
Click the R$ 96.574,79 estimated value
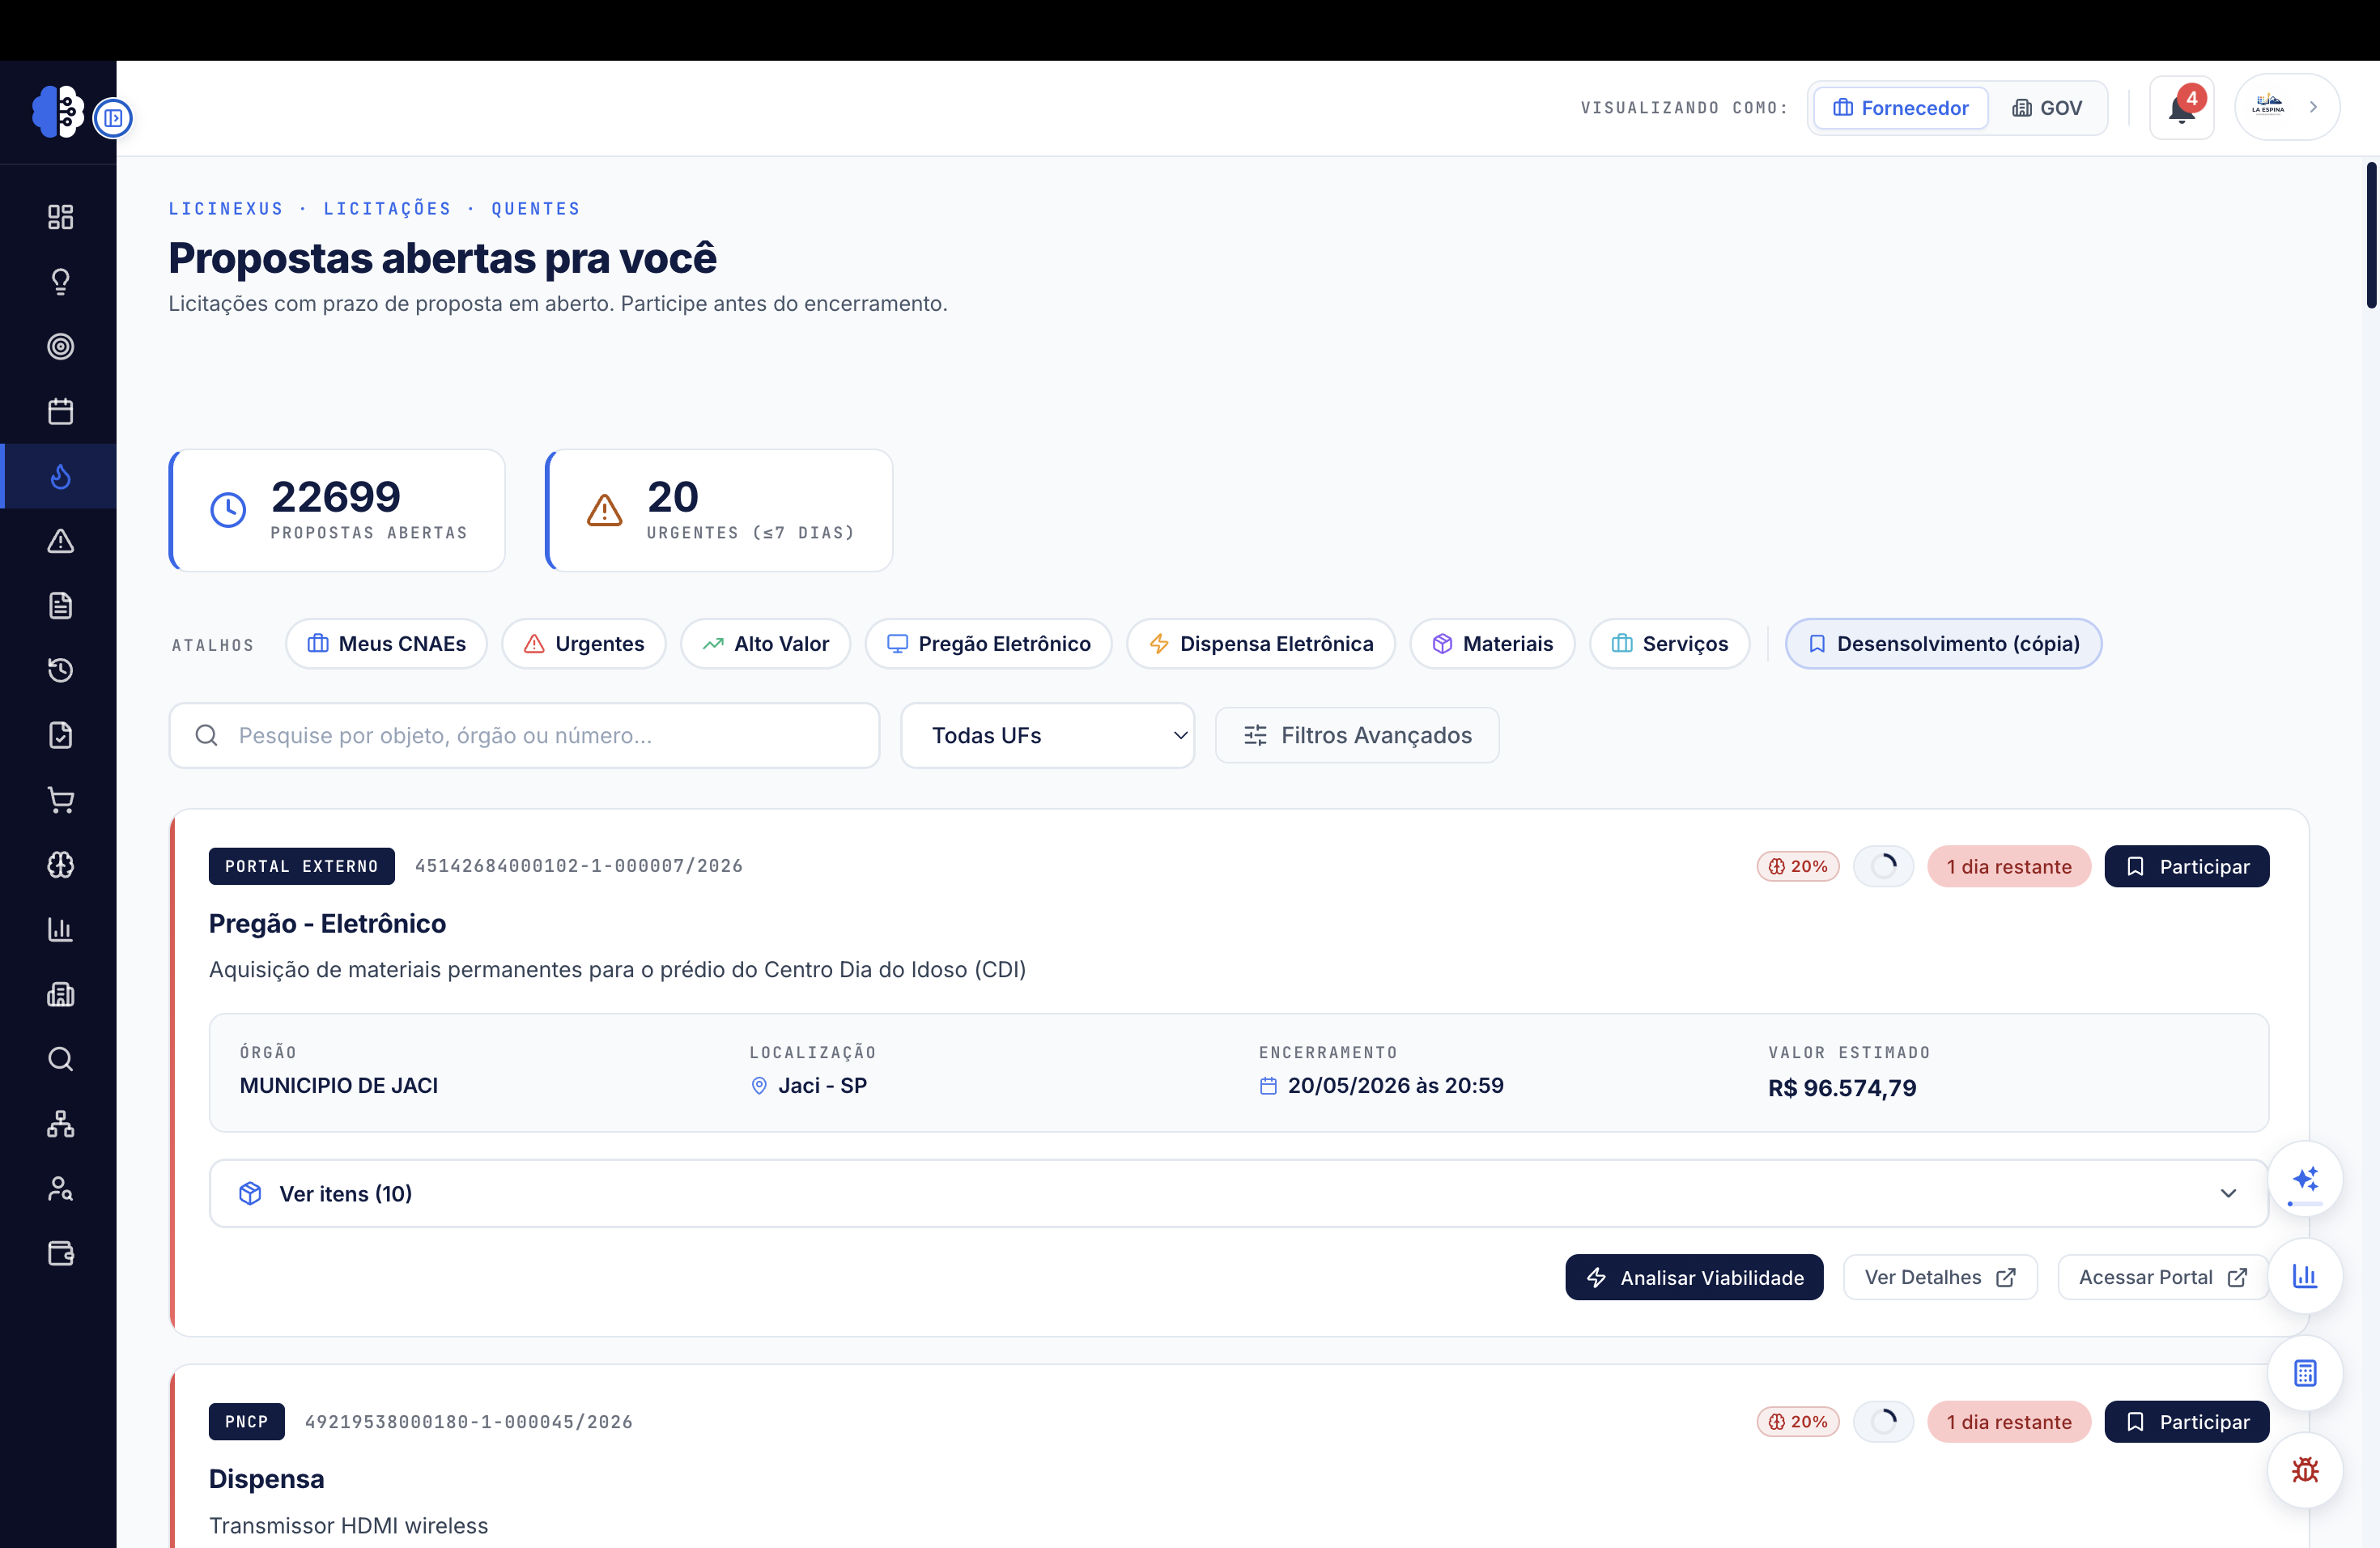tap(1842, 1088)
